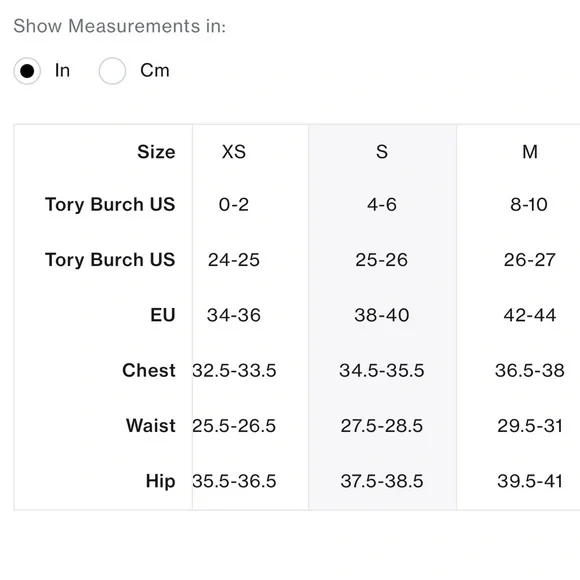
Task: Select the Cm measurement radio button
Action: coord(112,71)
